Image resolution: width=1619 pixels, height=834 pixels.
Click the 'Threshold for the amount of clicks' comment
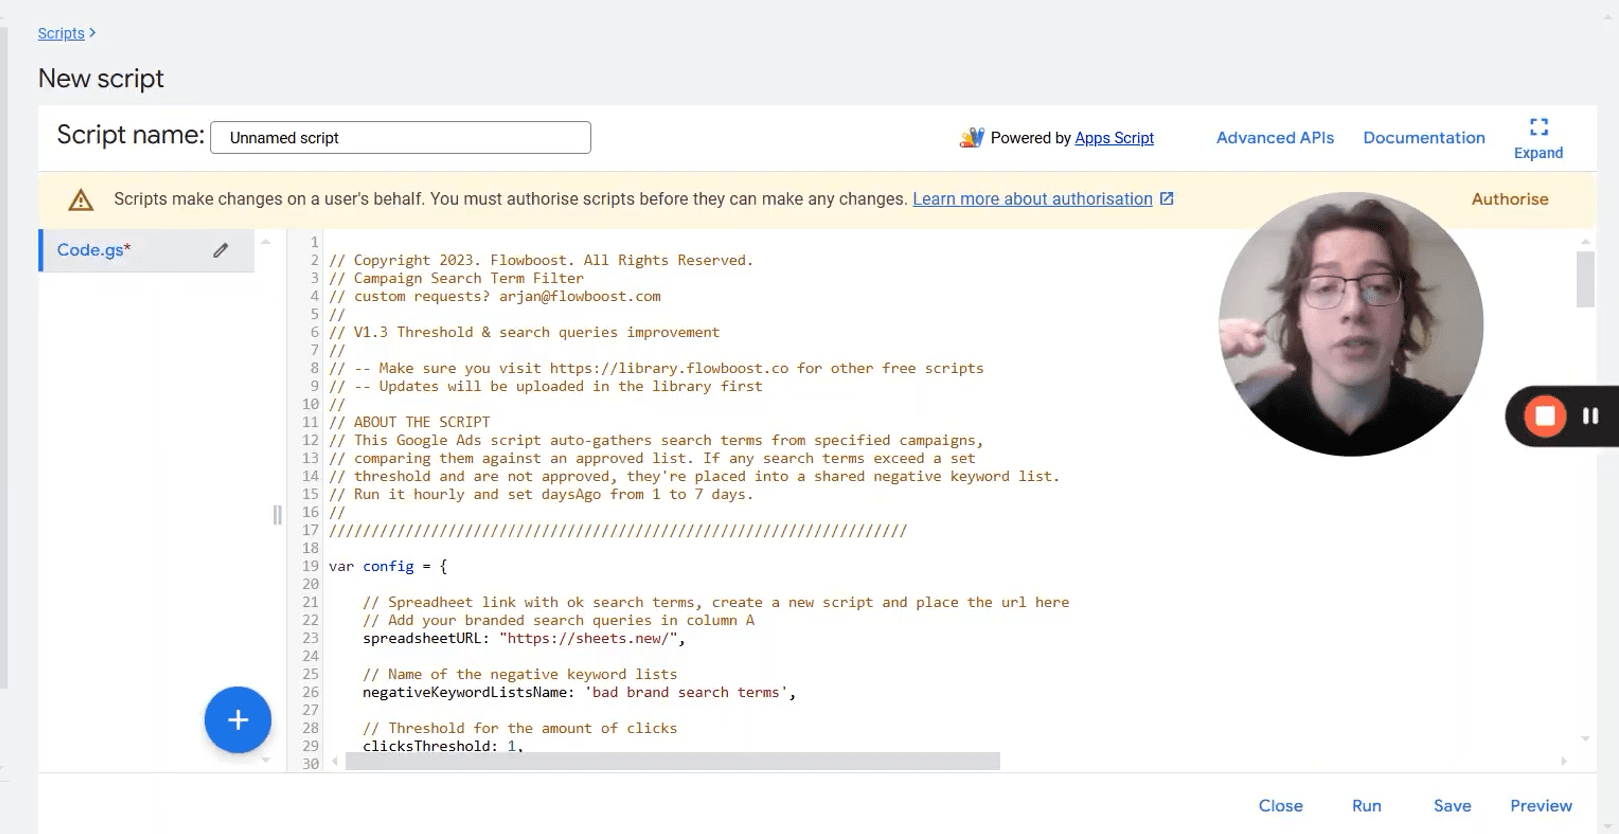tap(520, 728)
